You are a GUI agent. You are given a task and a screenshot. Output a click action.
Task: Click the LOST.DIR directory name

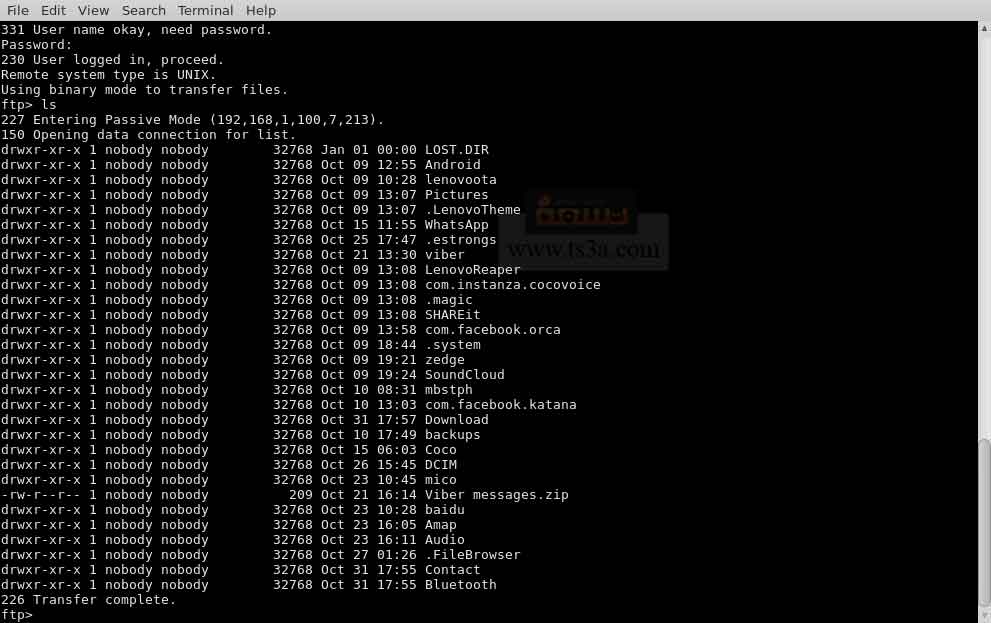456,150
